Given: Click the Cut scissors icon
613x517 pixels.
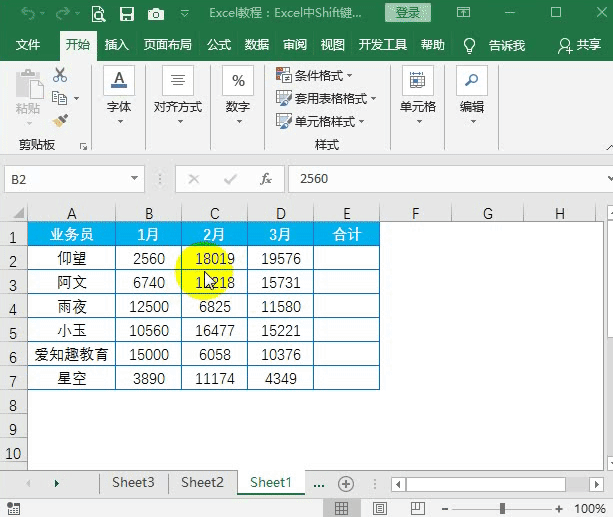Looking at the screenshot, I should [x=60, y=75].
